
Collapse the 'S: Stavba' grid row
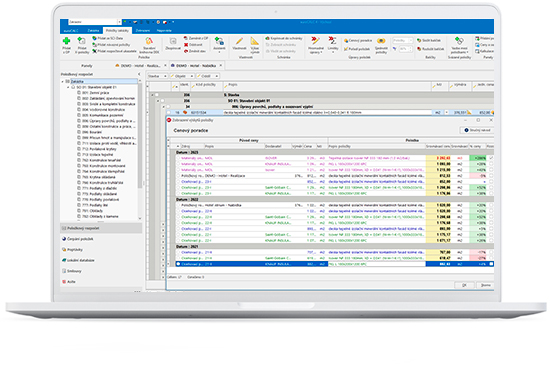(152, 95)
